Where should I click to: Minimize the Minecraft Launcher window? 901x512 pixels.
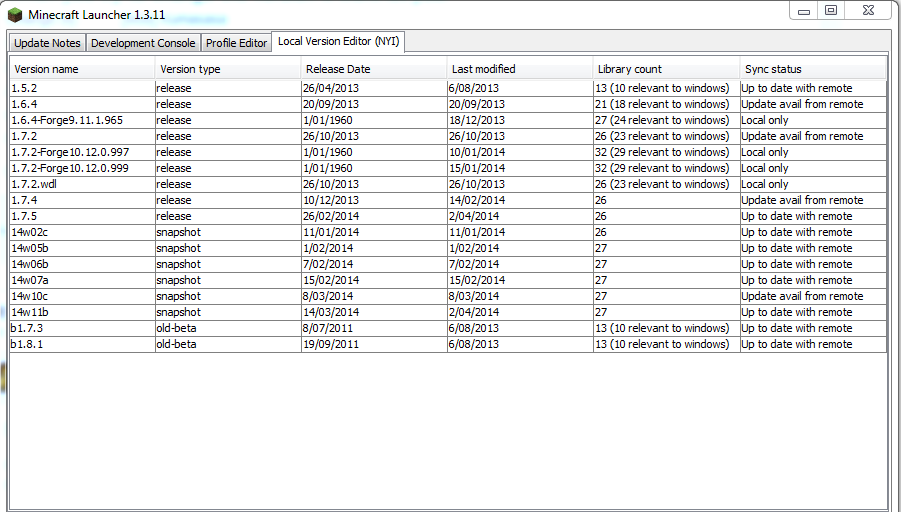804,11
